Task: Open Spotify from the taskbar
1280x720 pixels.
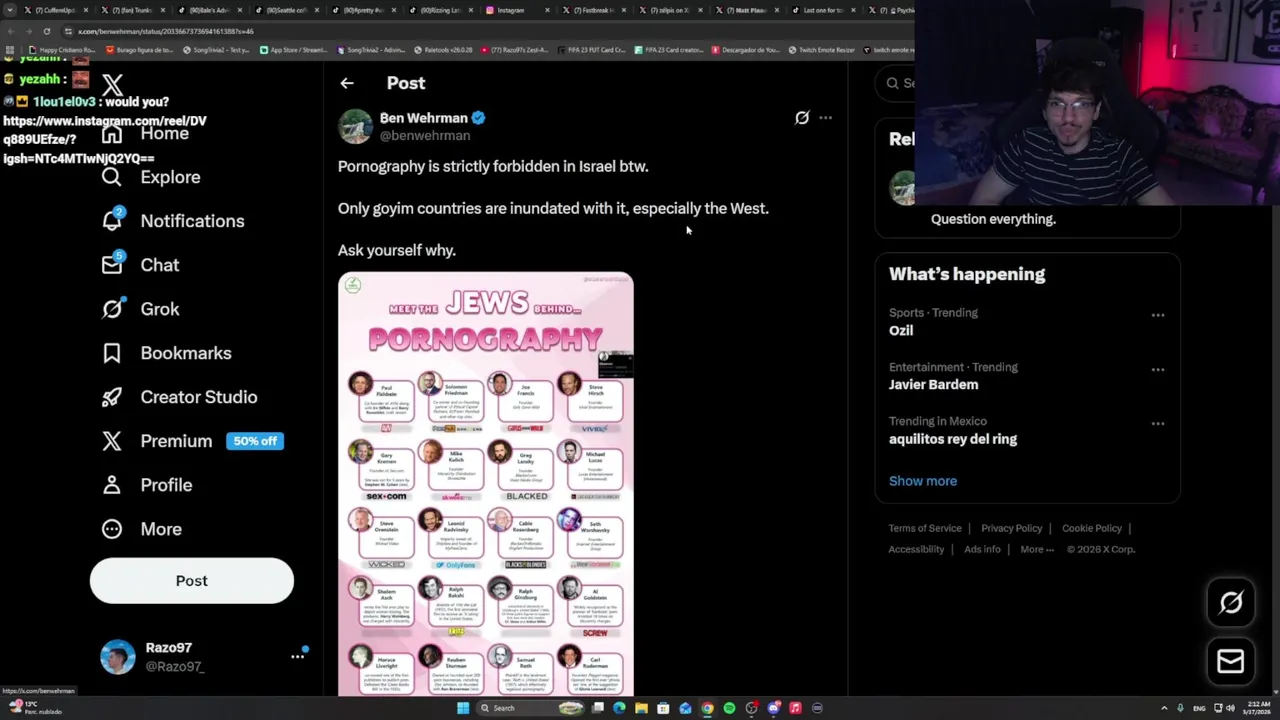Action: (x=729, y=708)
